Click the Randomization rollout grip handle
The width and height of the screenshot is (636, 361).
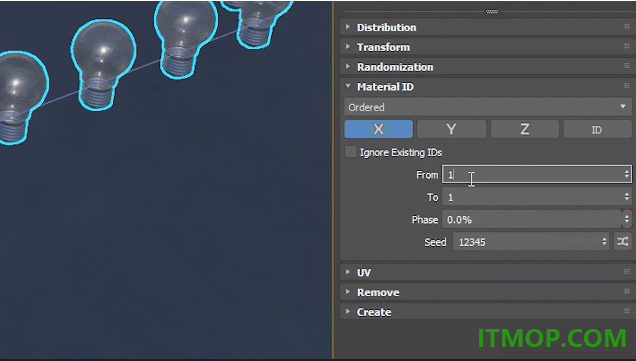(x=627, y=66)
